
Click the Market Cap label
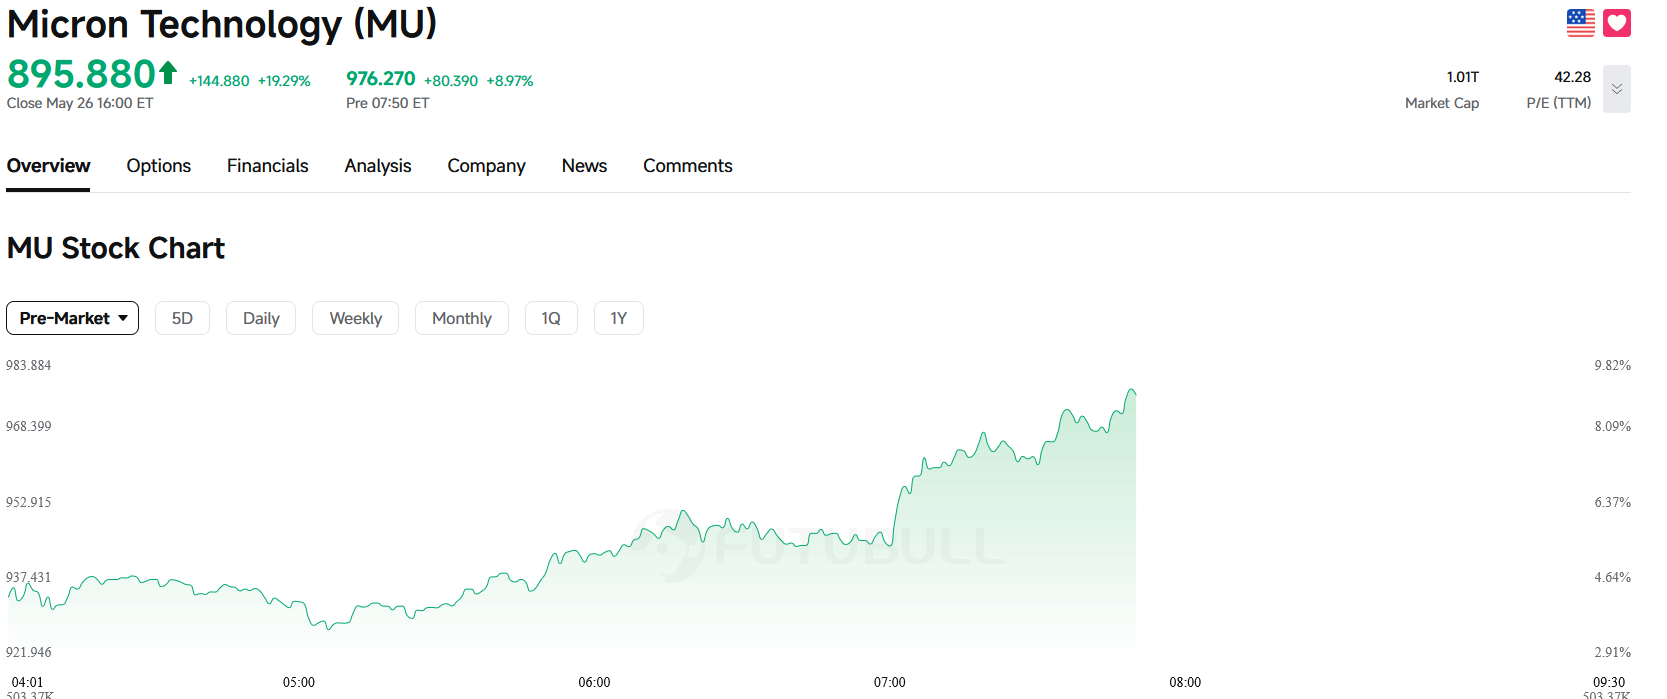click(1442, 103)
